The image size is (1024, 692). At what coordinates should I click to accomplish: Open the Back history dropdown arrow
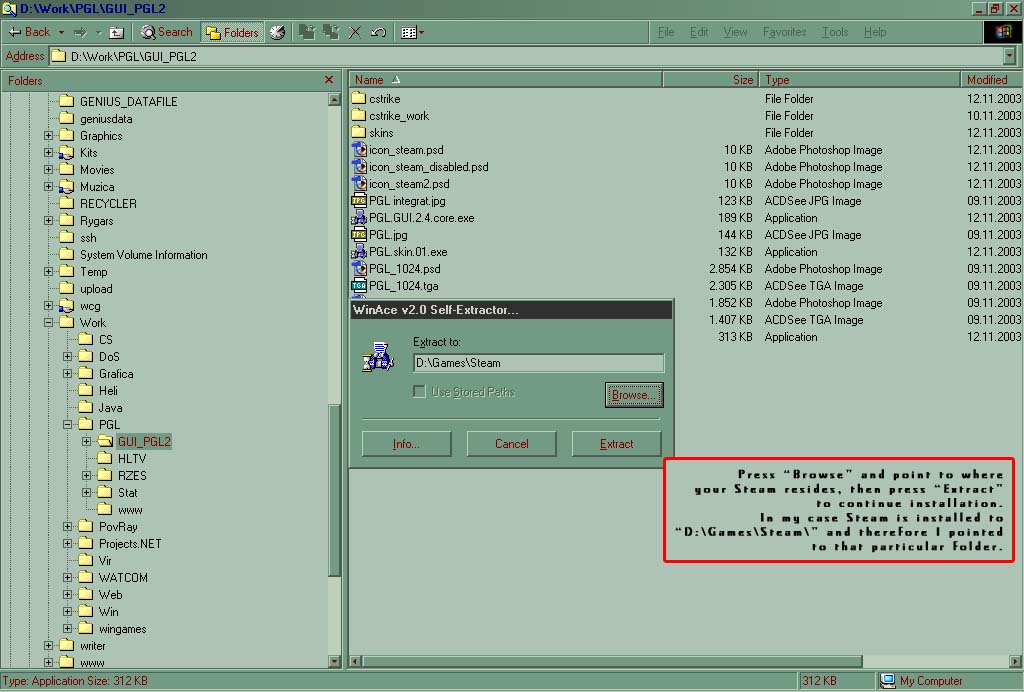click(61, 32)
